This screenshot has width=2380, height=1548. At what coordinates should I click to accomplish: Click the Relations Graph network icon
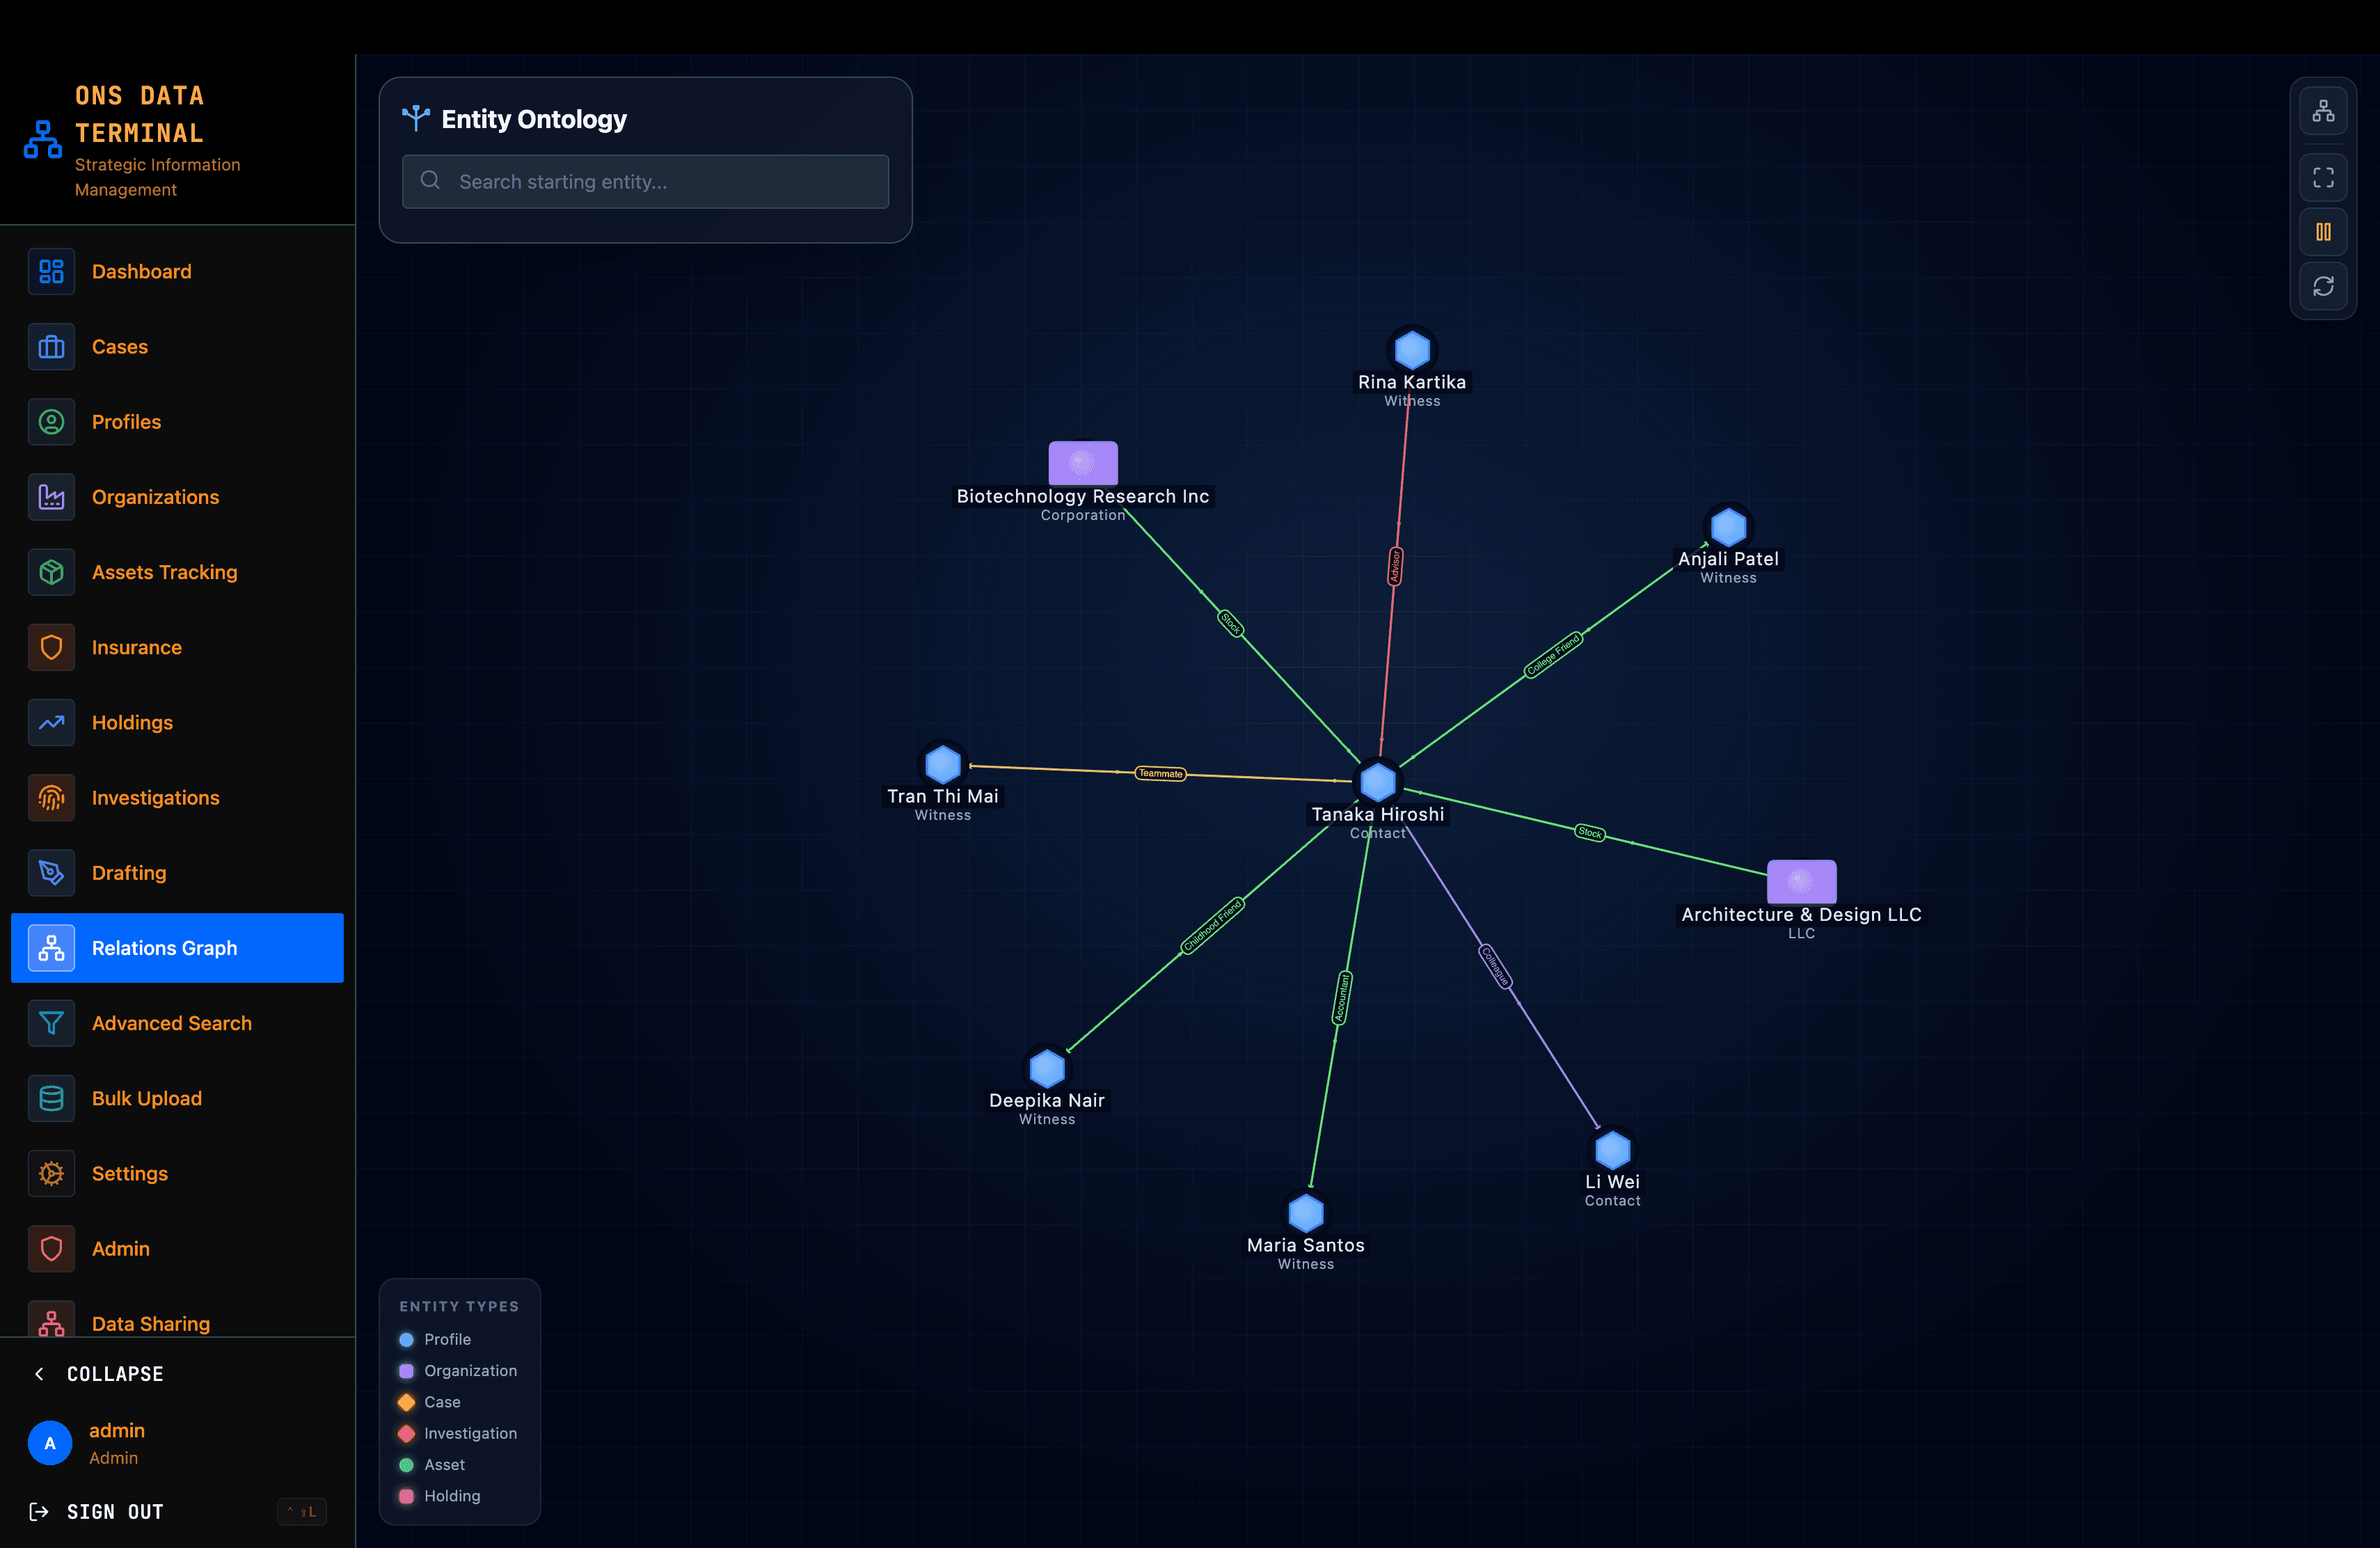coord(51,948)
